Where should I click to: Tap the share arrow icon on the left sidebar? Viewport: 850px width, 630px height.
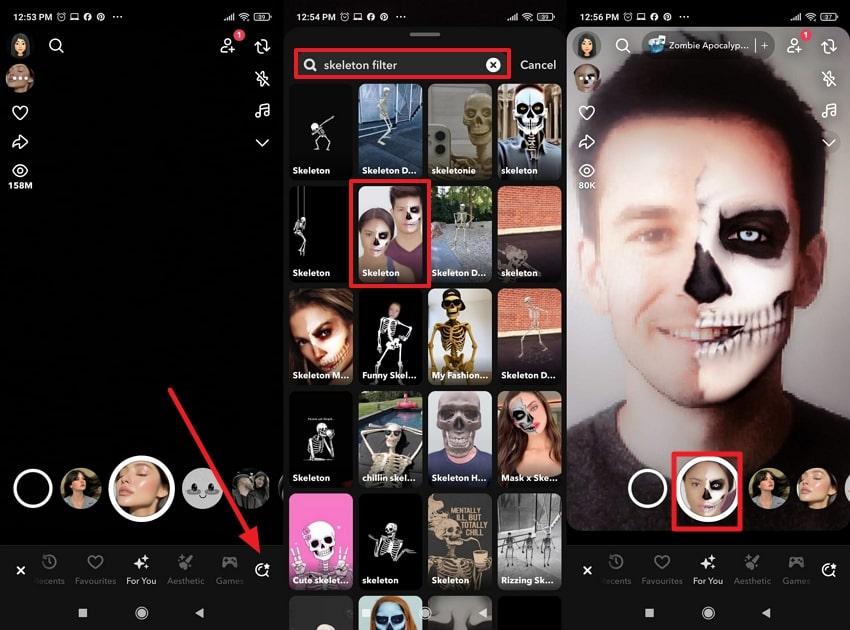tap(22, 142)
